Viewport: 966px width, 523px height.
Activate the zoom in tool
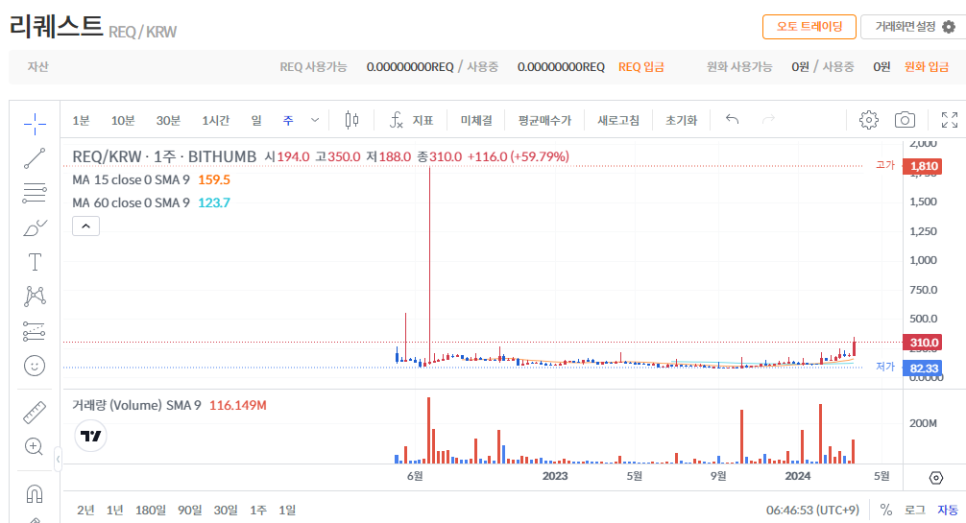[34, 447]
